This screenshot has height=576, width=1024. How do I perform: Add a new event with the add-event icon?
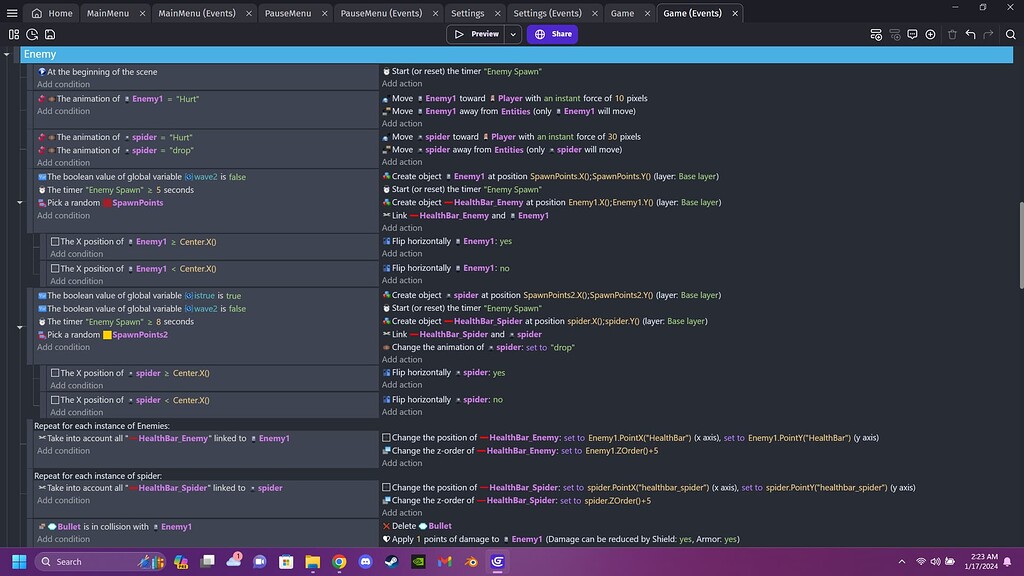point(877,34)
